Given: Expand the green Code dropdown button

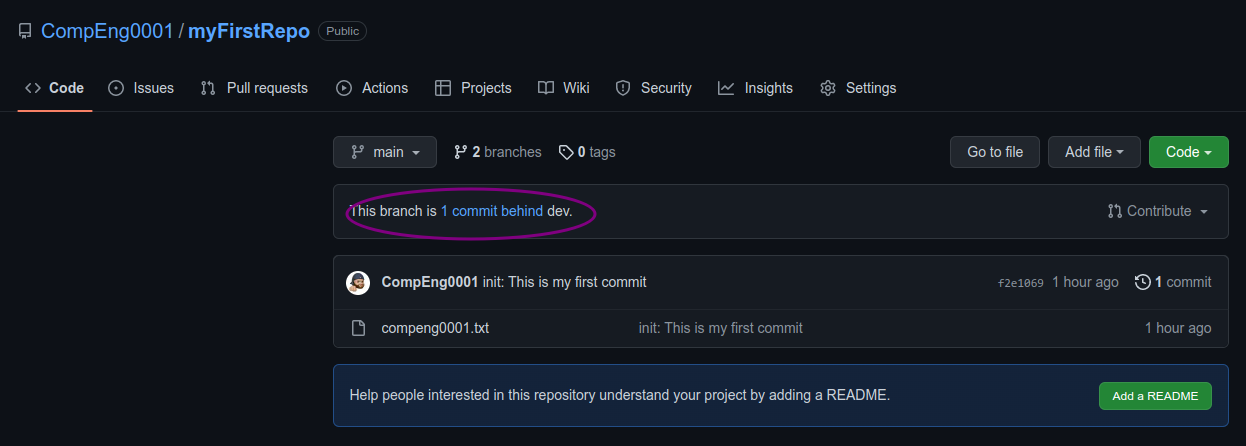Looking at the screenshot, I should click(x=1188, y=152).
